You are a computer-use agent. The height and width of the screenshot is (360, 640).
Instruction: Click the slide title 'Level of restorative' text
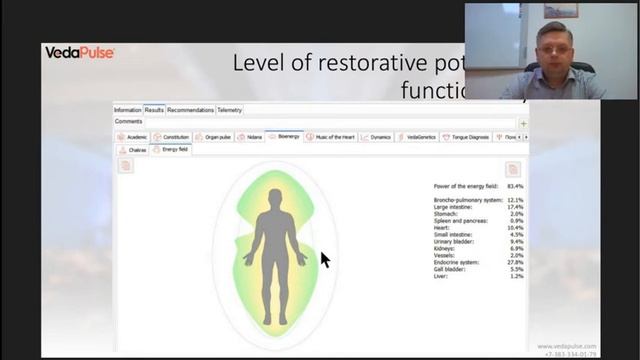point(330,63)
